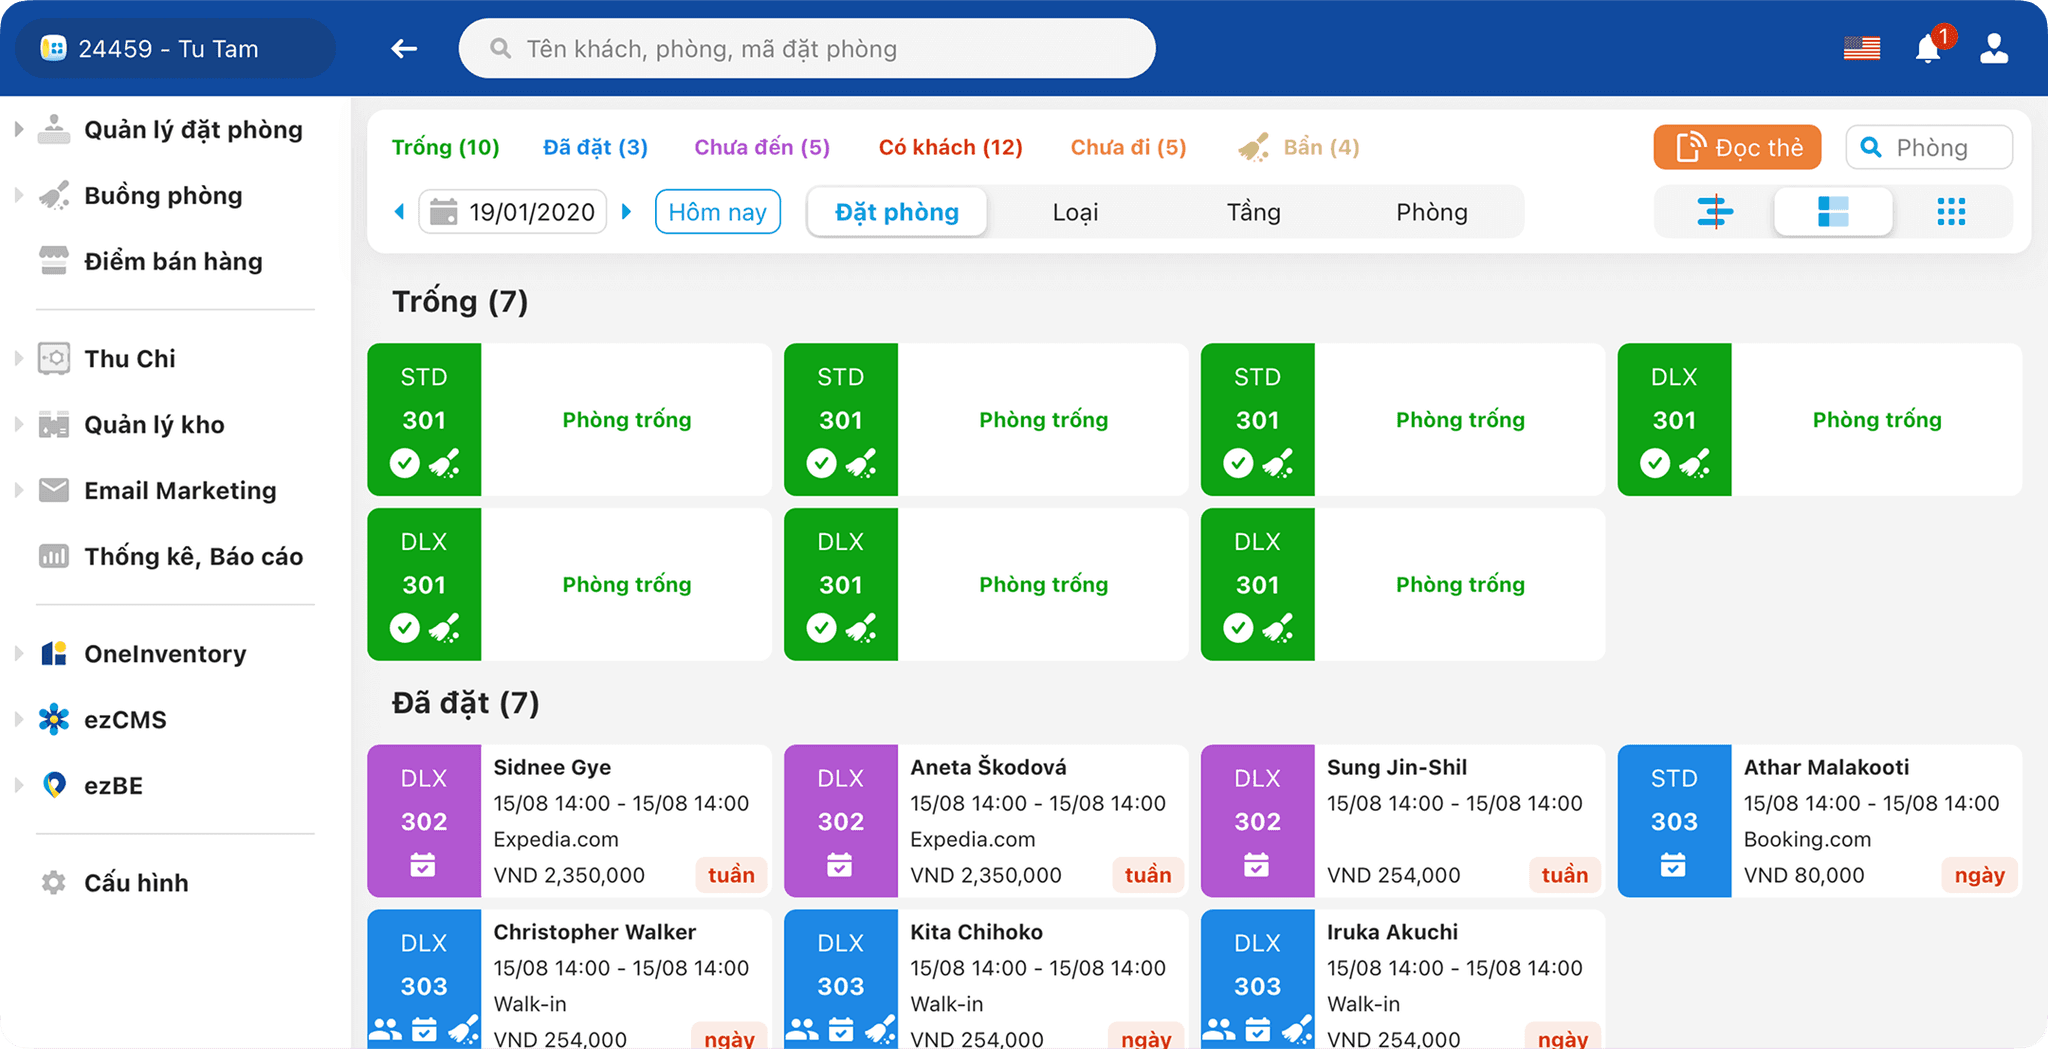
Task: Click the ezCMS flower icon
Action: click(x=54, y=719)
